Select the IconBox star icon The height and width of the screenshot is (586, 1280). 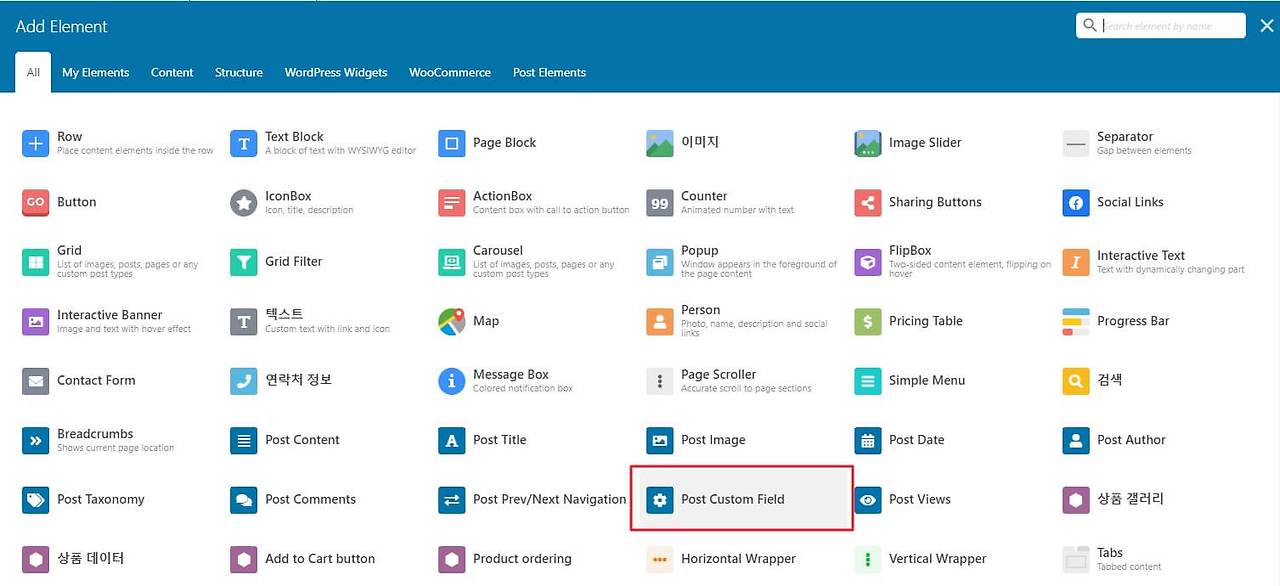tap(244, 202)
